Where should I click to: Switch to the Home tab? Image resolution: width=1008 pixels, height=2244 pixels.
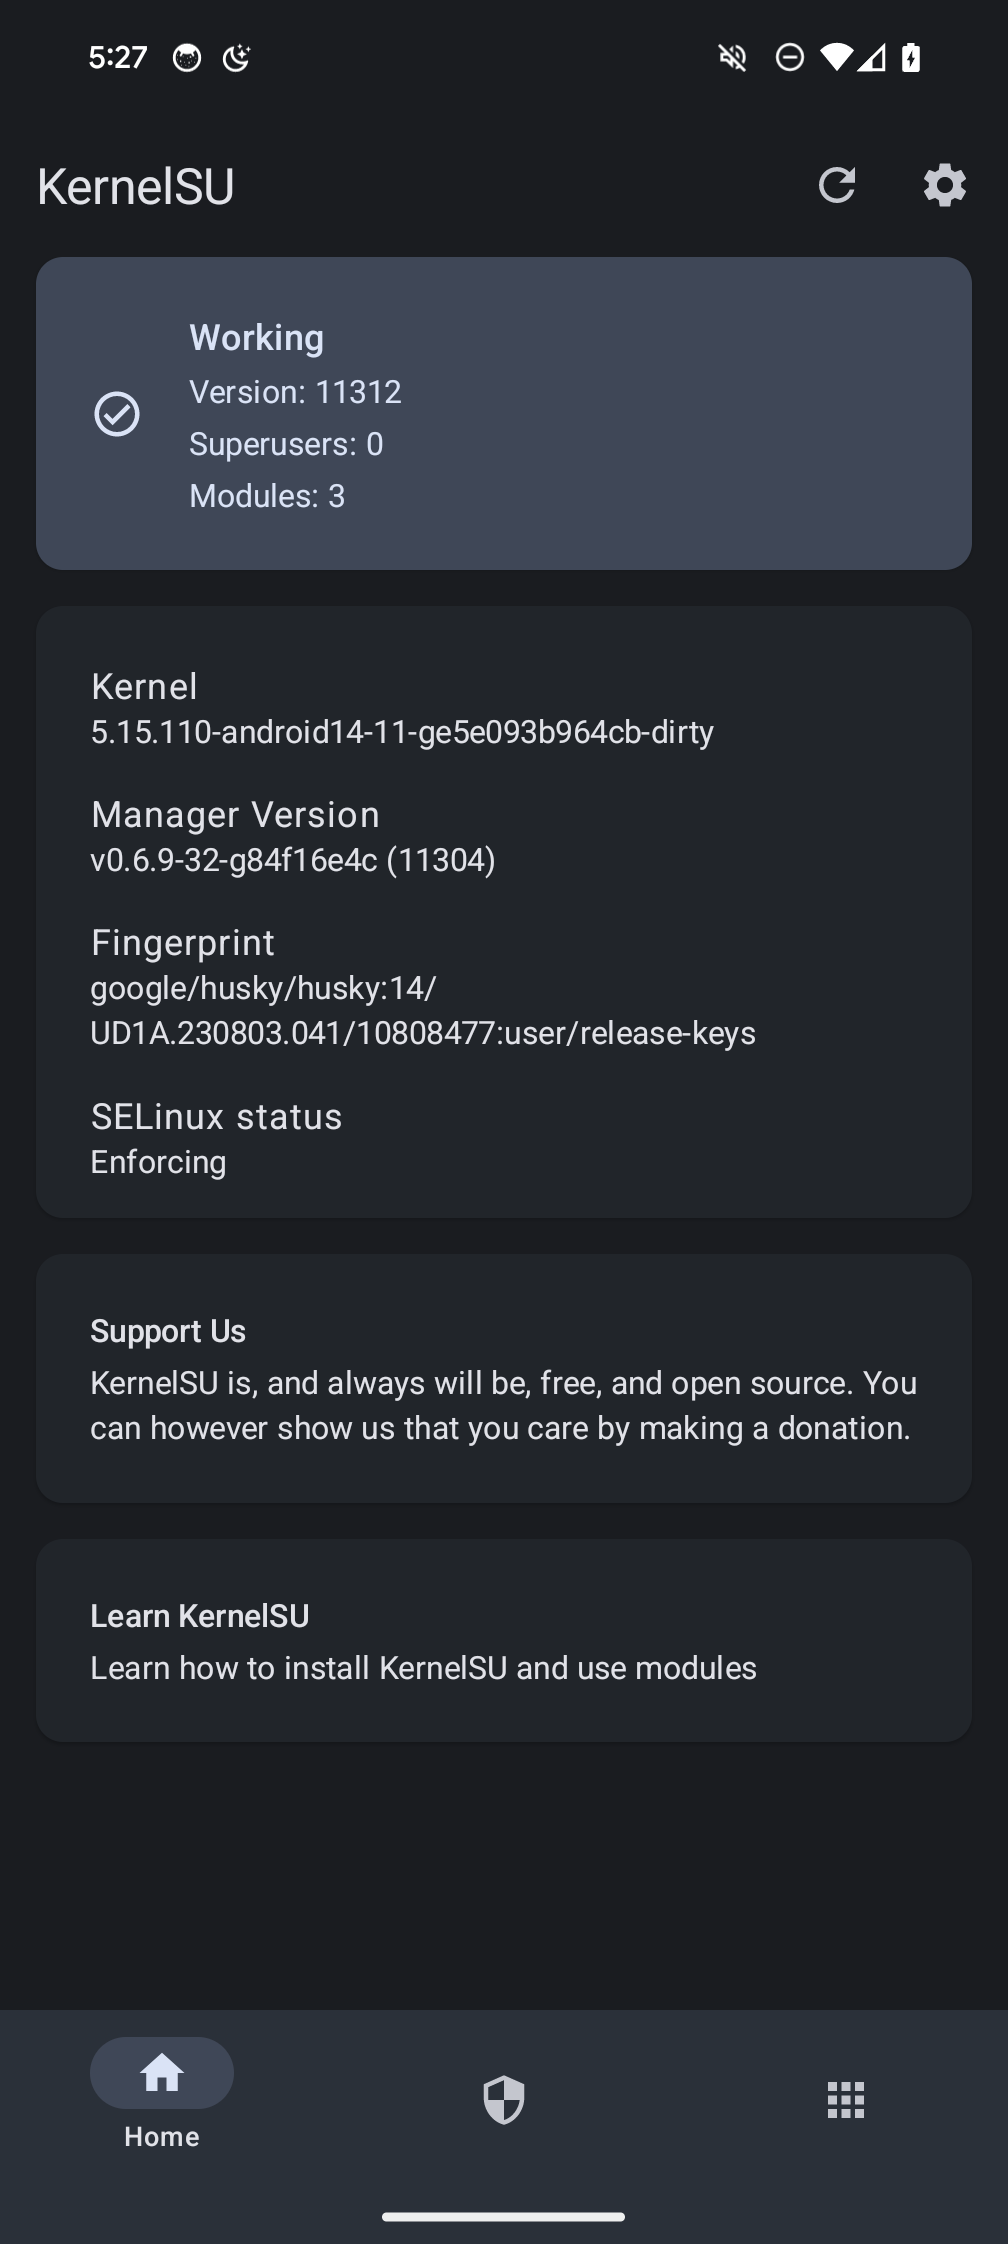[161, 2095]
